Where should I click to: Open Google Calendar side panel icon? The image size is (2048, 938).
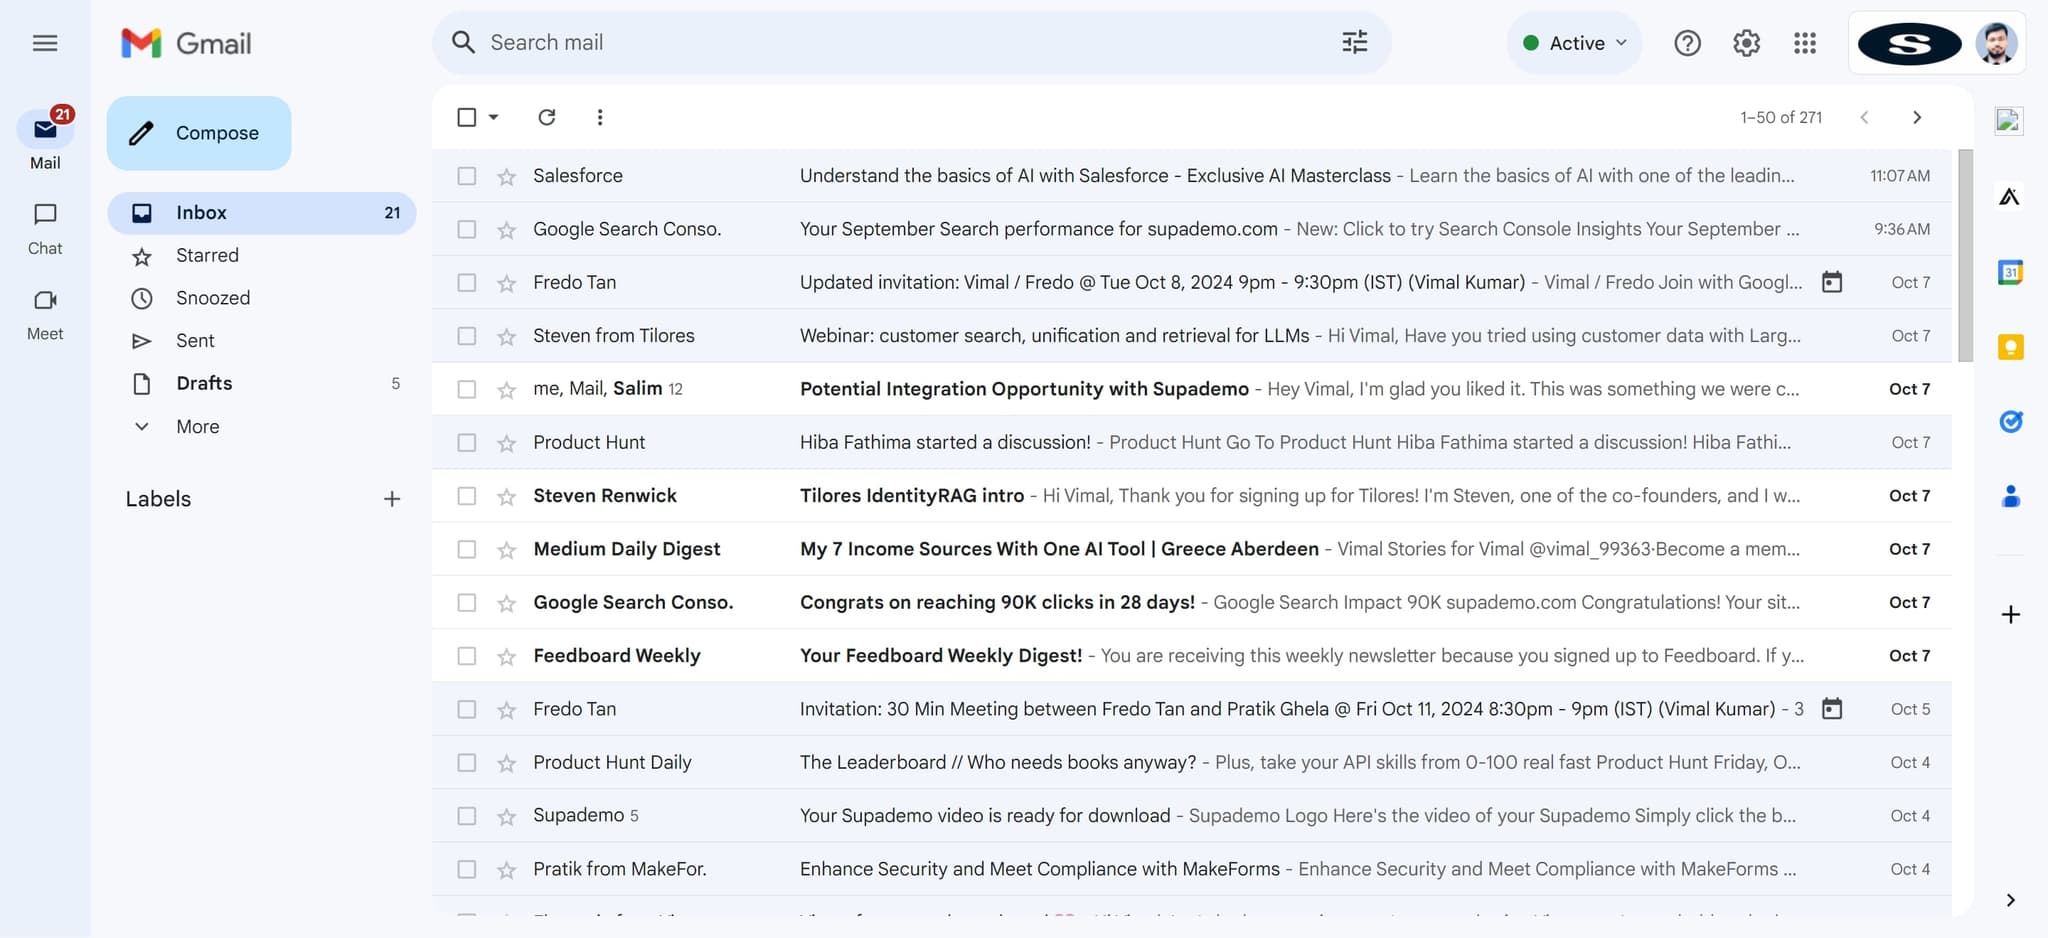point(2010,272)
